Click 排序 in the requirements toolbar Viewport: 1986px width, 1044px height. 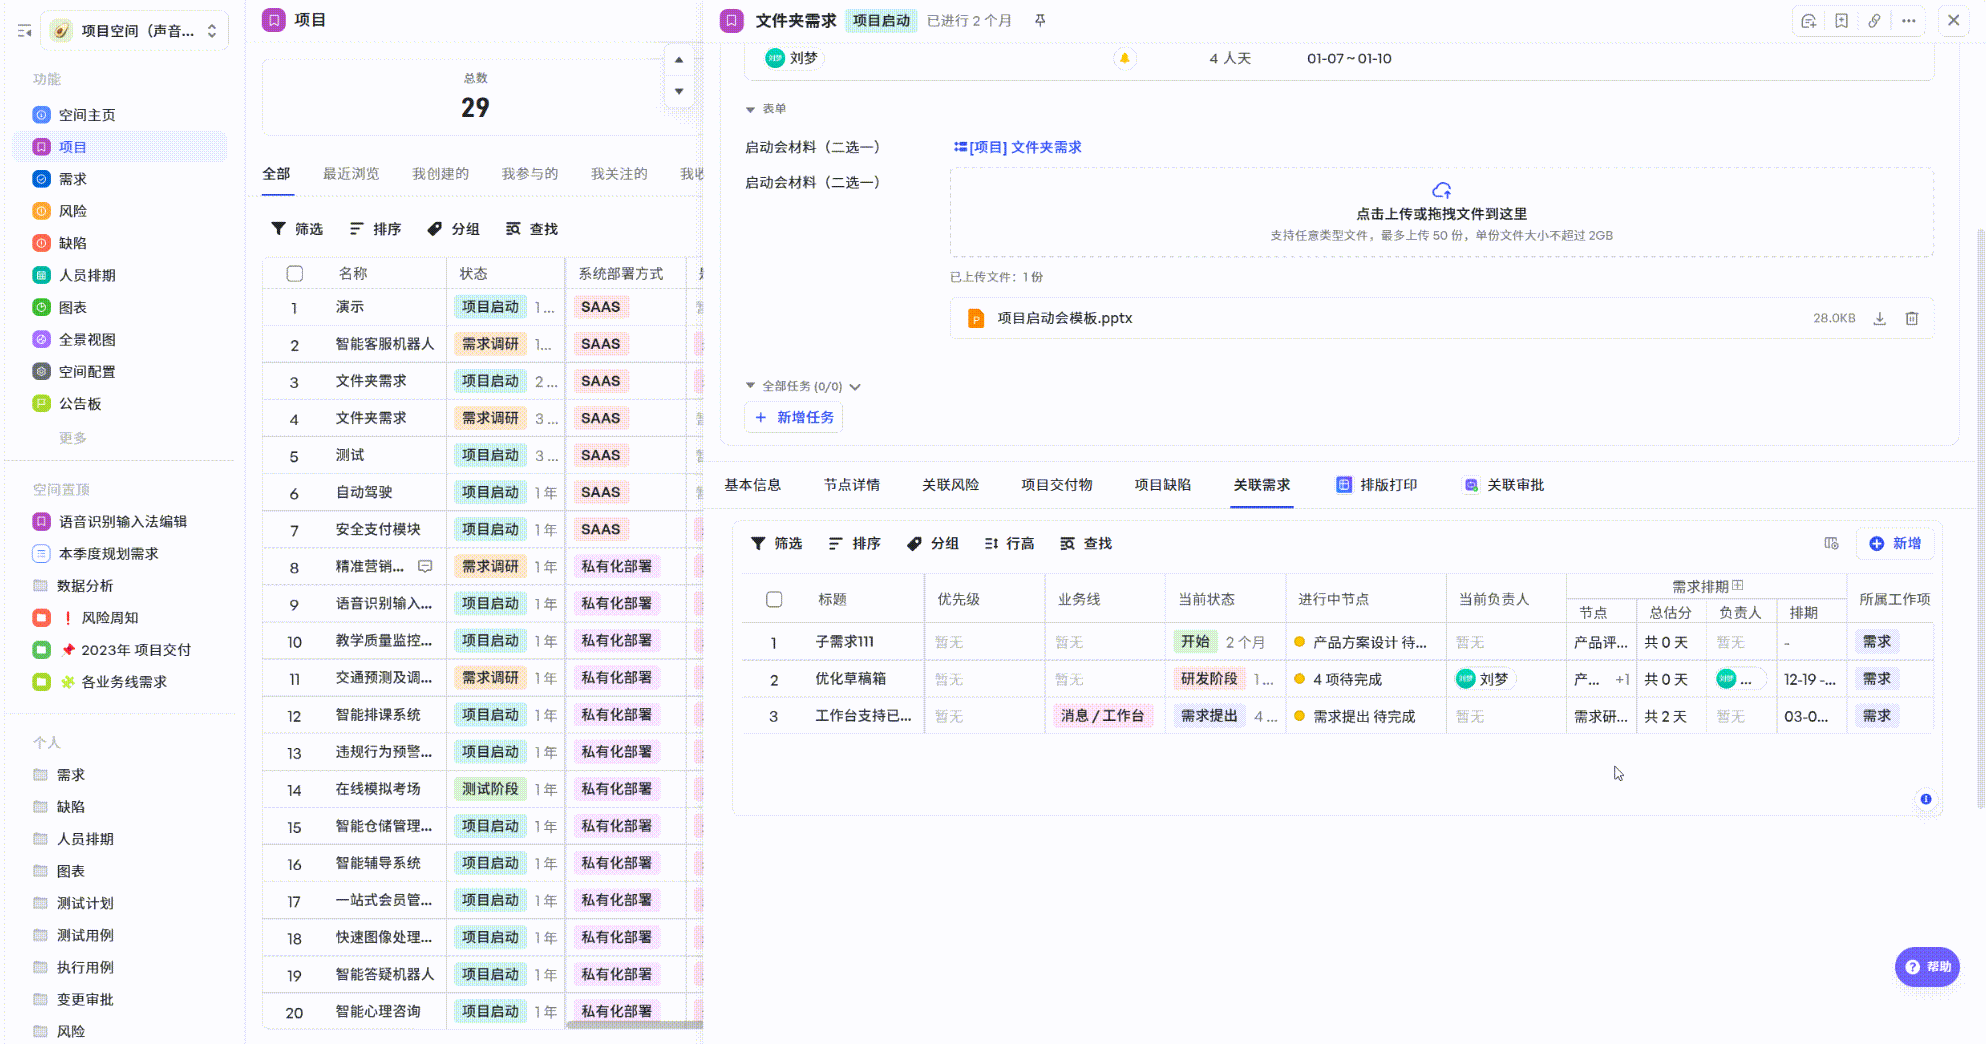[855, 543]
